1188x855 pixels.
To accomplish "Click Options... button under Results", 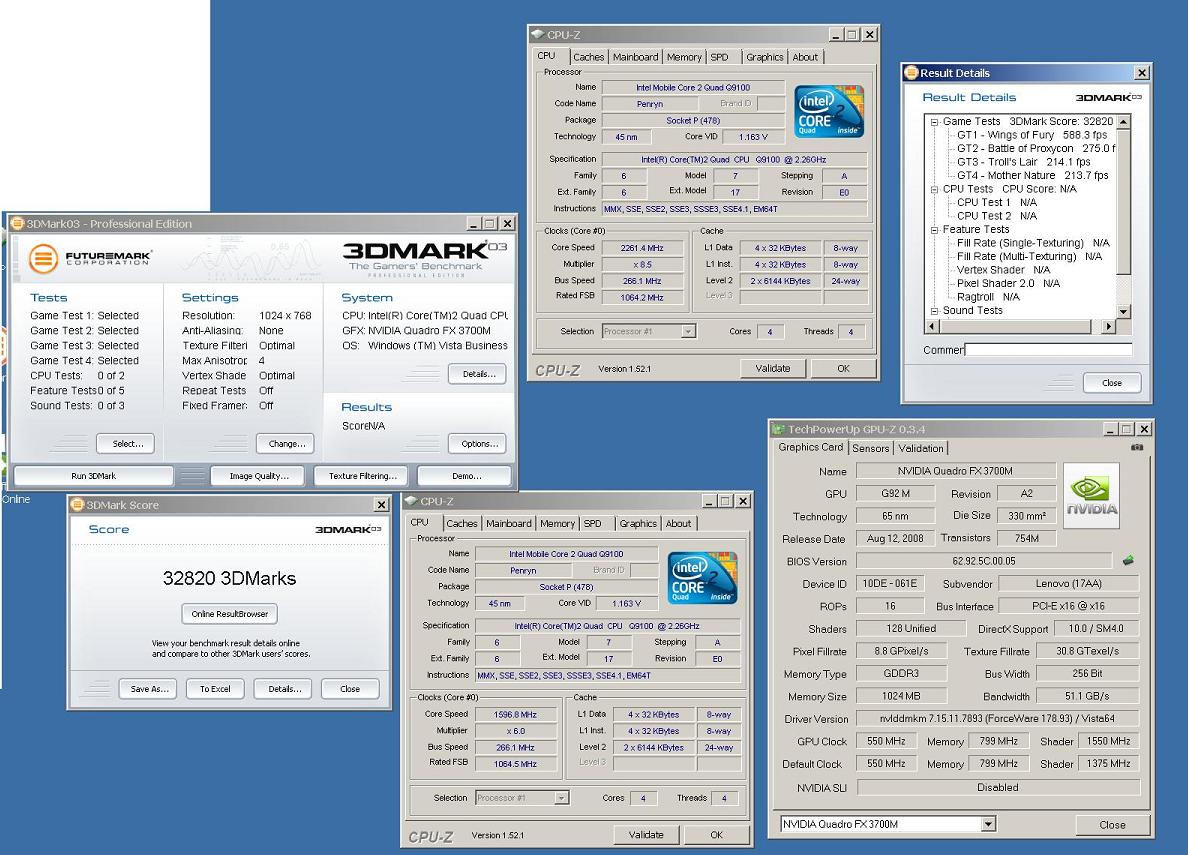I will 478,443.
